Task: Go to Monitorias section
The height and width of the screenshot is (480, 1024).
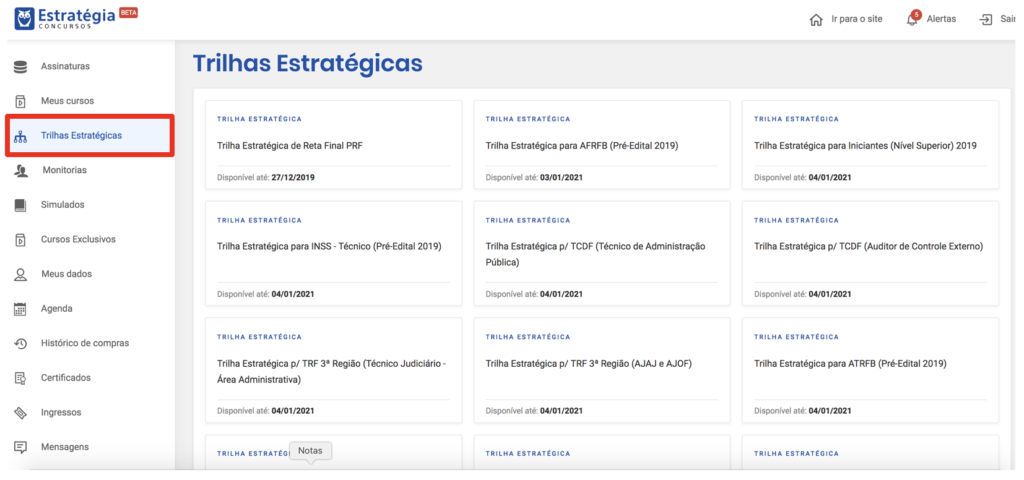Action: coord(65,170)
